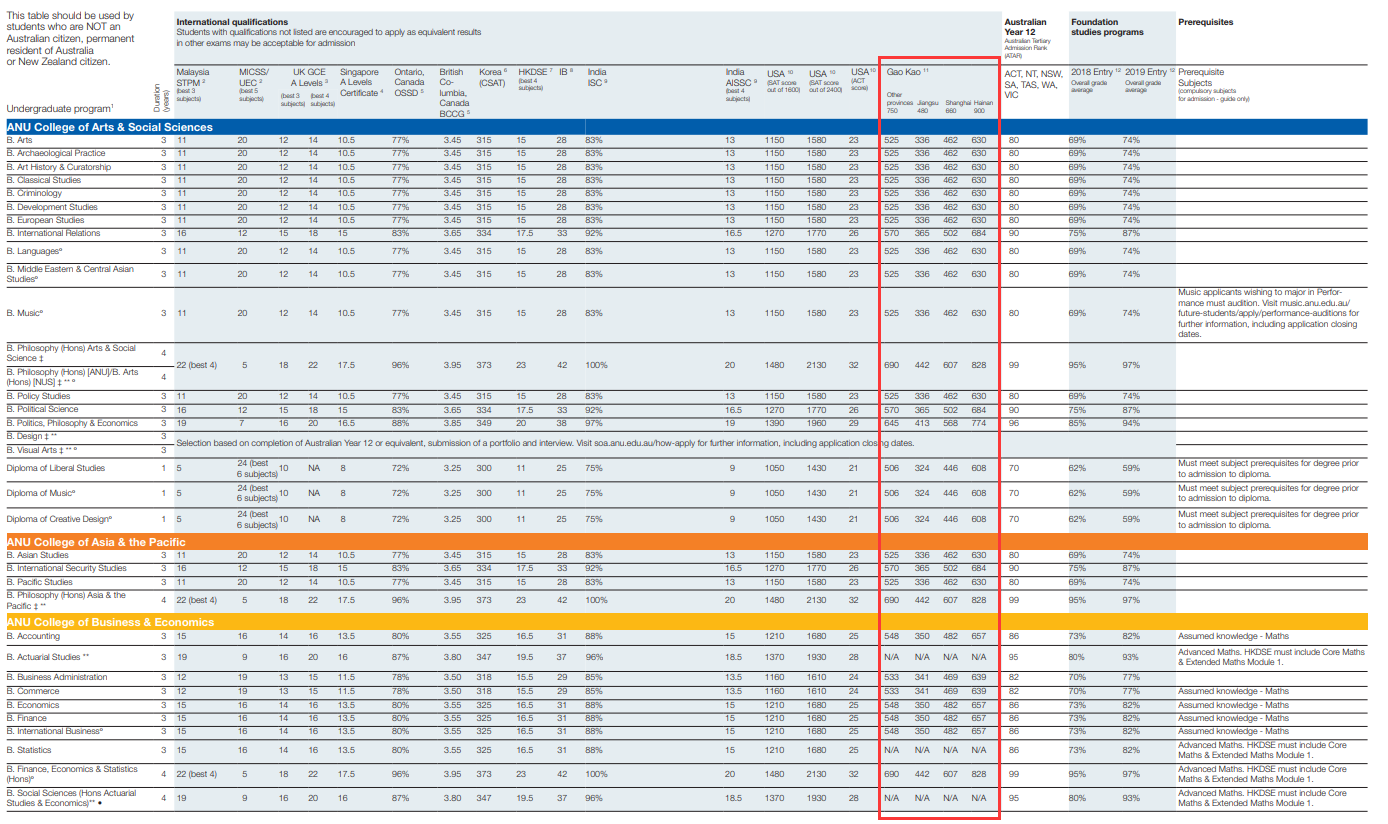1388x824 pixels.
Task: Select the Diploma of Liberal Studies label
Action: pyautogui.click(x=56, y=468)
